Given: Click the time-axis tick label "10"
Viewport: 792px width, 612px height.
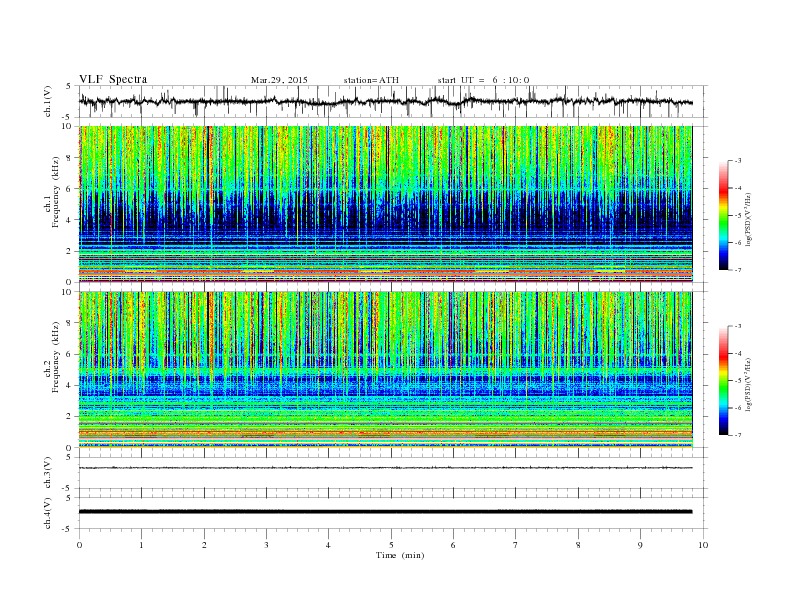Looking at the screenshot, I should pos(703,545).
